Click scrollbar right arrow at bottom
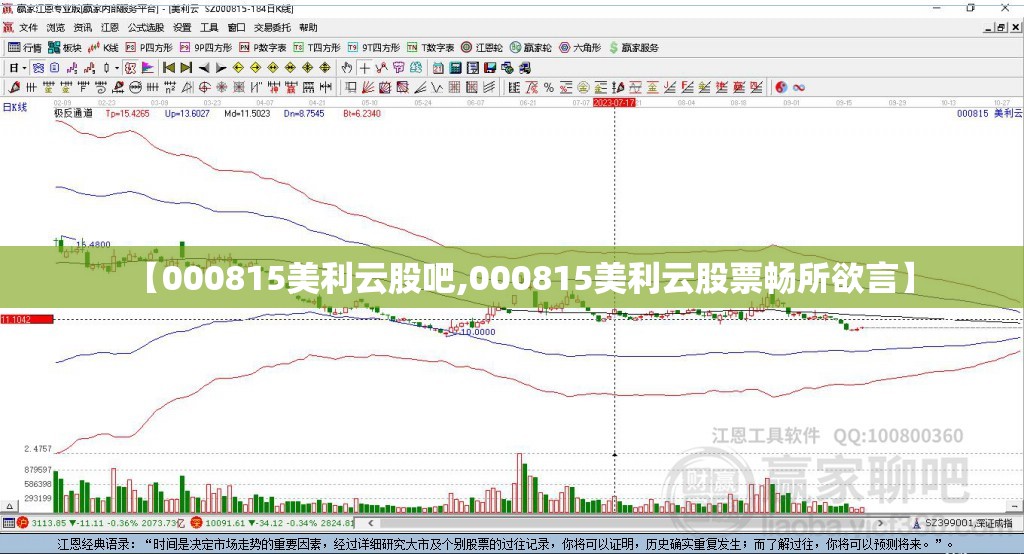Image resolution: width=1024 pixels, height=554 pixels. [880, 523]
